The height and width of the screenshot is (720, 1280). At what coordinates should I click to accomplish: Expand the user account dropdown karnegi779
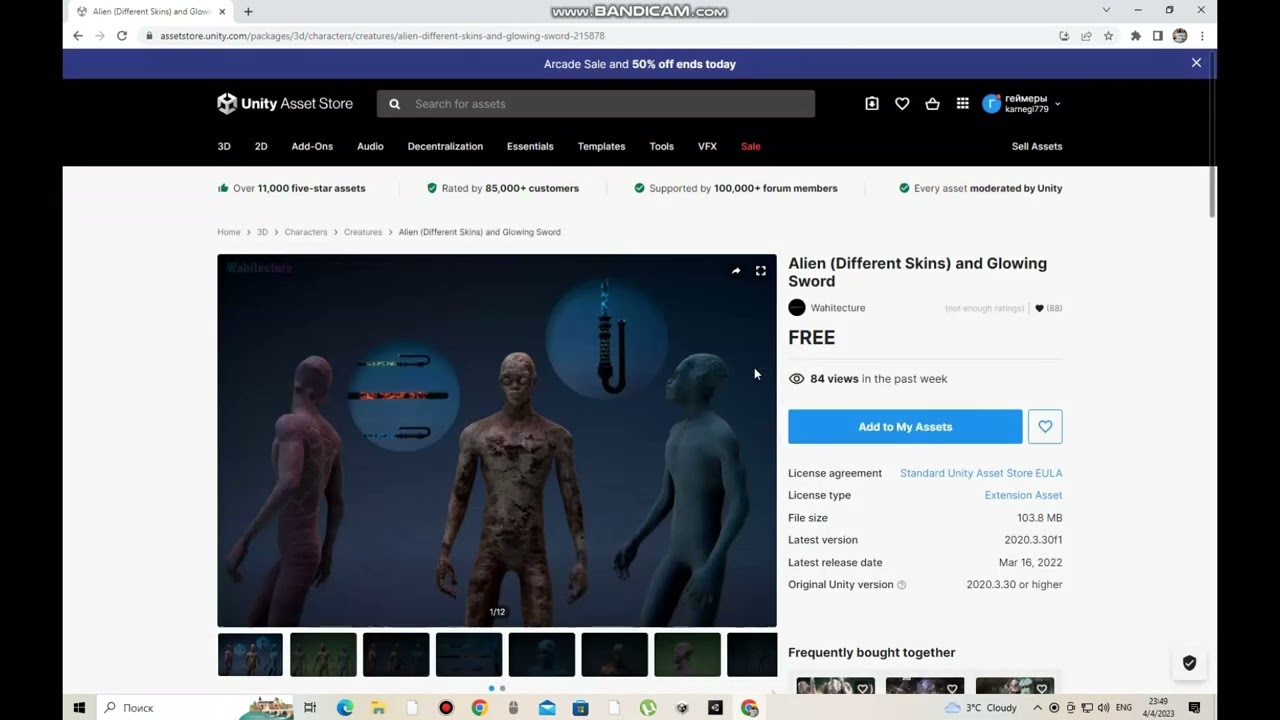(x=1057, y=104)
